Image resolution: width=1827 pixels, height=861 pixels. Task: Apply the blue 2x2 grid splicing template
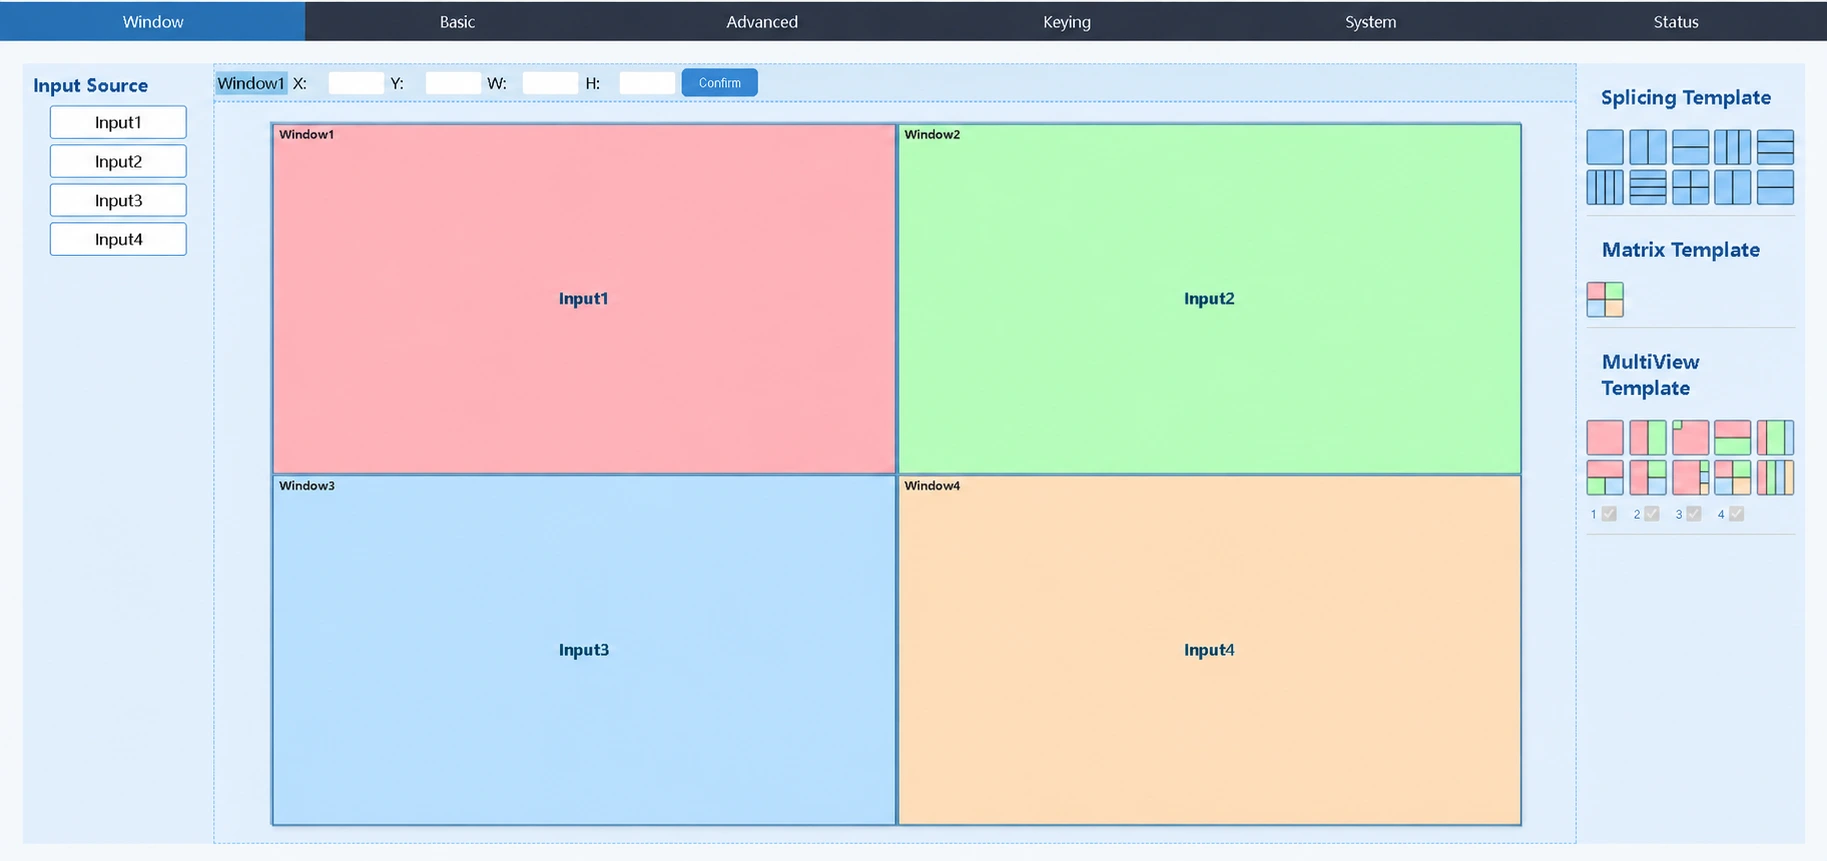(1690, 187)
